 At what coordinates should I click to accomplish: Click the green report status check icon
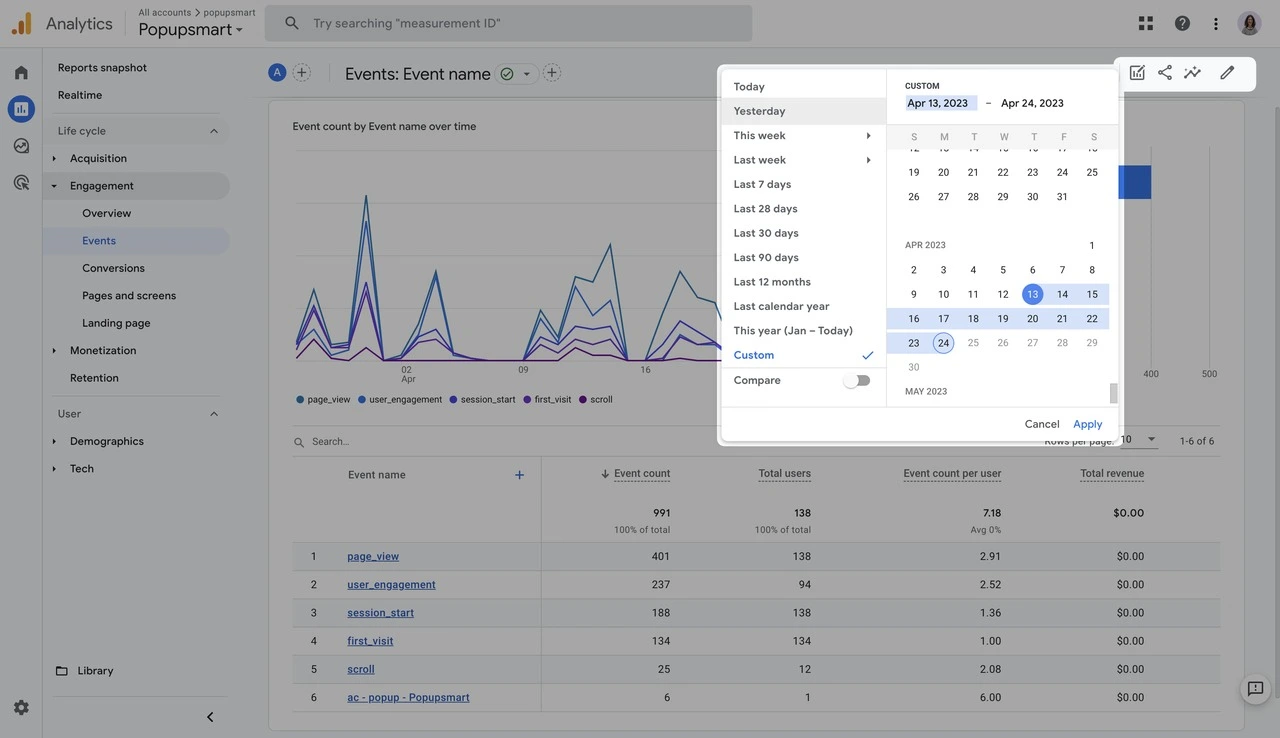point(507,74)
